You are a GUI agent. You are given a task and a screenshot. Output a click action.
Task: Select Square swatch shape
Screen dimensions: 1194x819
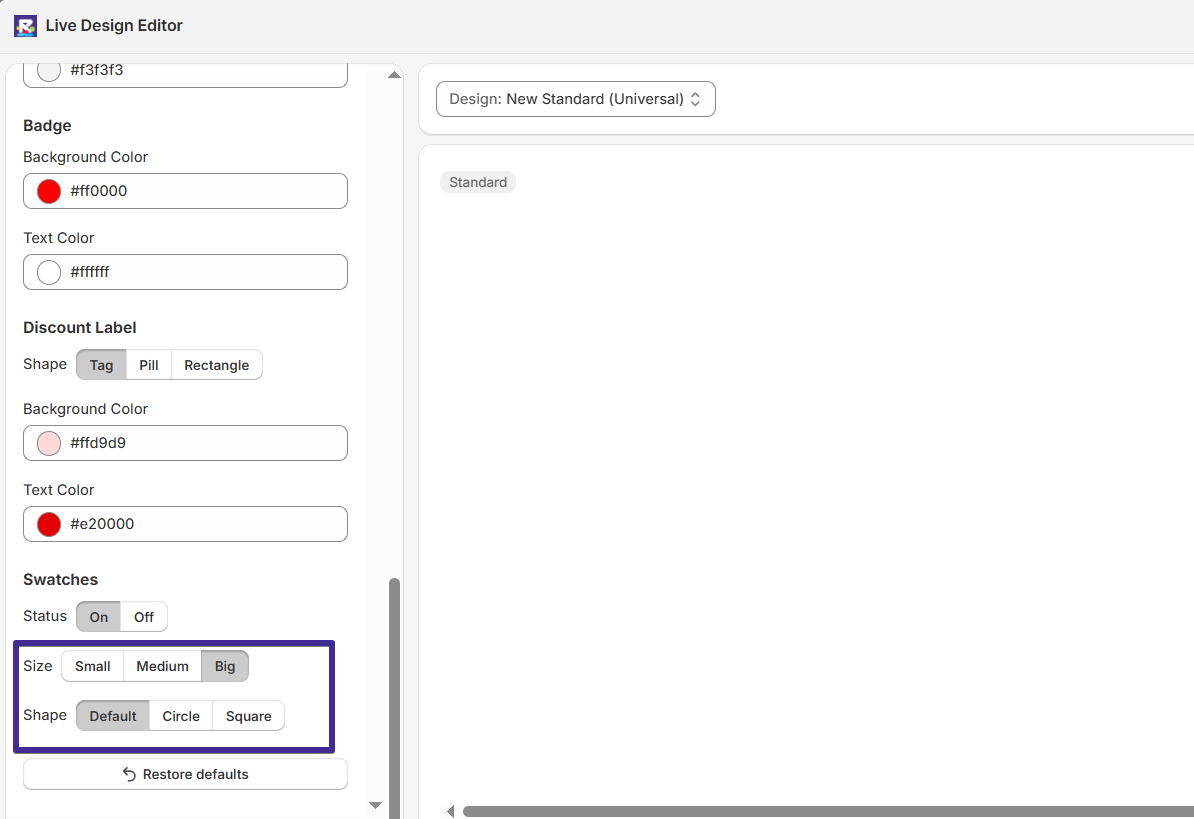248,716
